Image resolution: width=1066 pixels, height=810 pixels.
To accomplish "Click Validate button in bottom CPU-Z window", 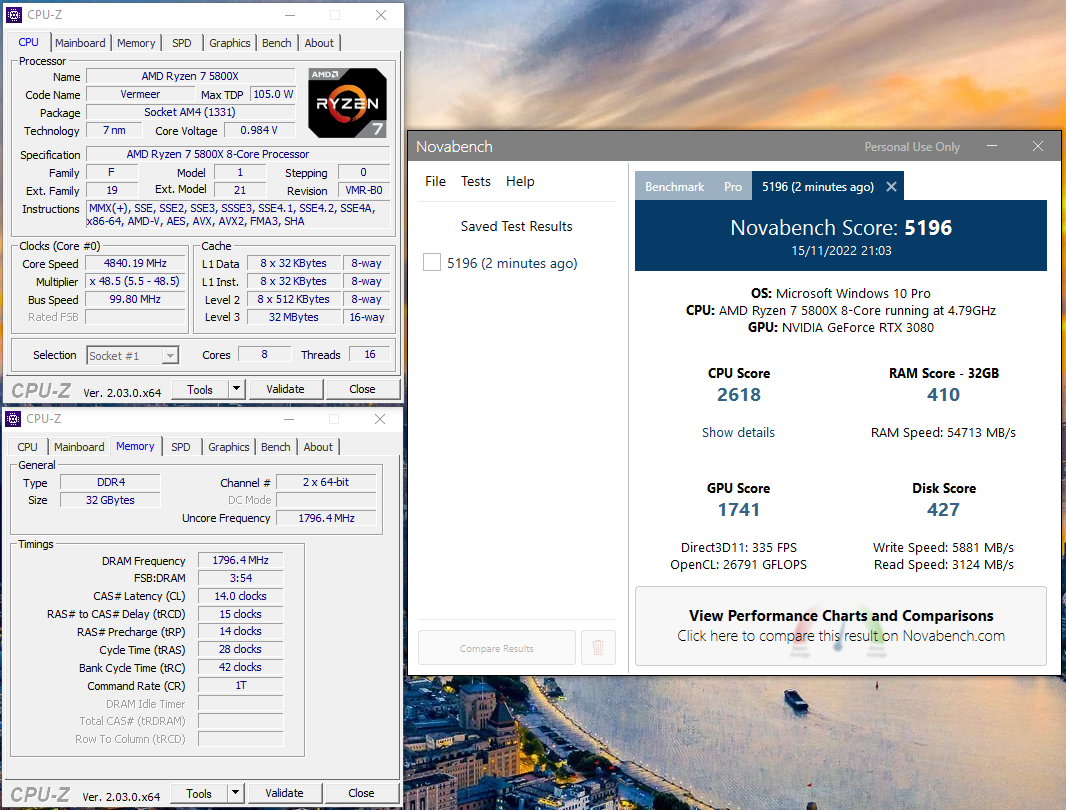I will point(284,793).
